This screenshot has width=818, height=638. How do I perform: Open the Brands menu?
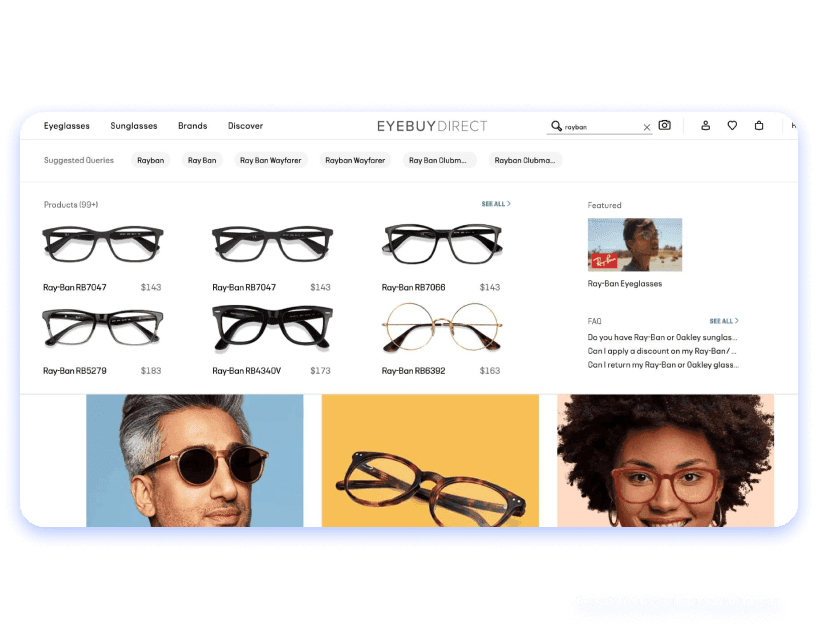pyautogui.click(x=192, y=126)
